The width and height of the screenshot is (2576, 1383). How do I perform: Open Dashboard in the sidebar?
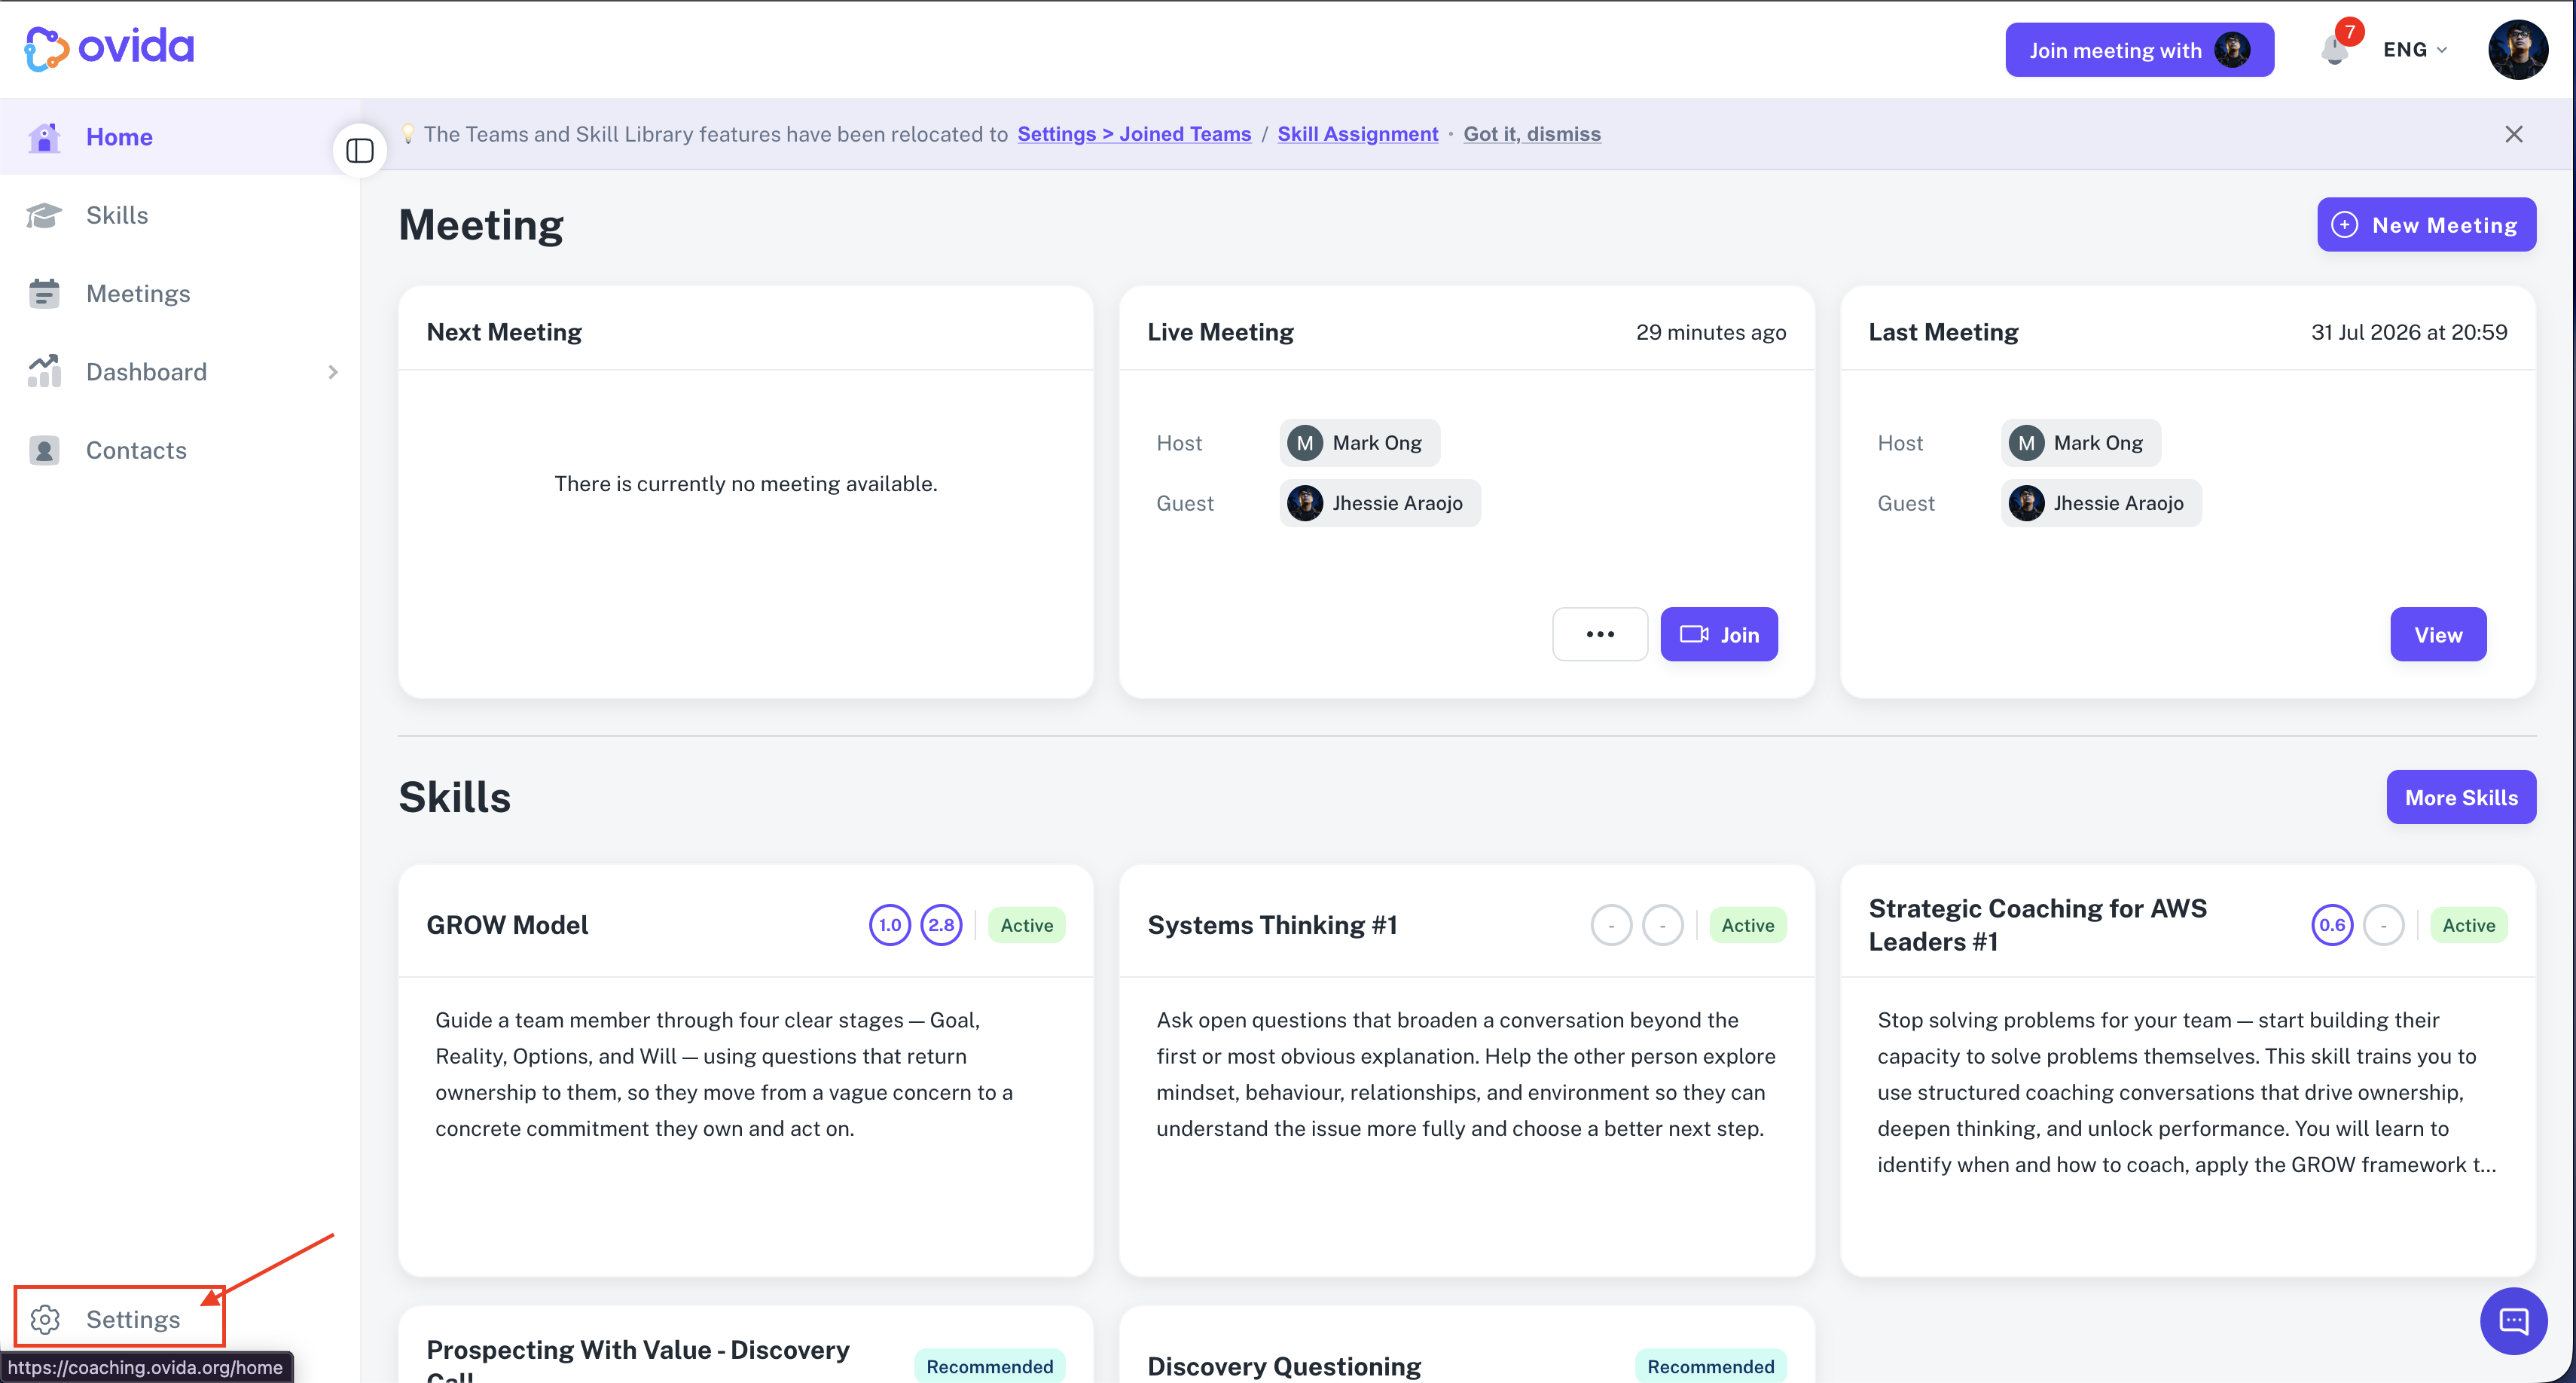click(180, 372)
